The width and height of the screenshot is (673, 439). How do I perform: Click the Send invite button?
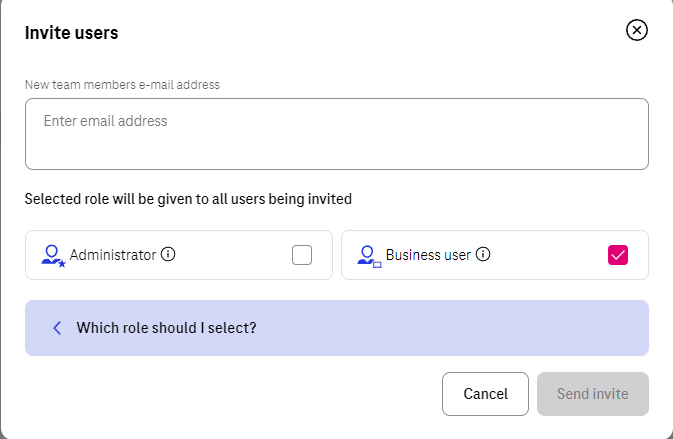pyautogui.click(x=593, y=394)
